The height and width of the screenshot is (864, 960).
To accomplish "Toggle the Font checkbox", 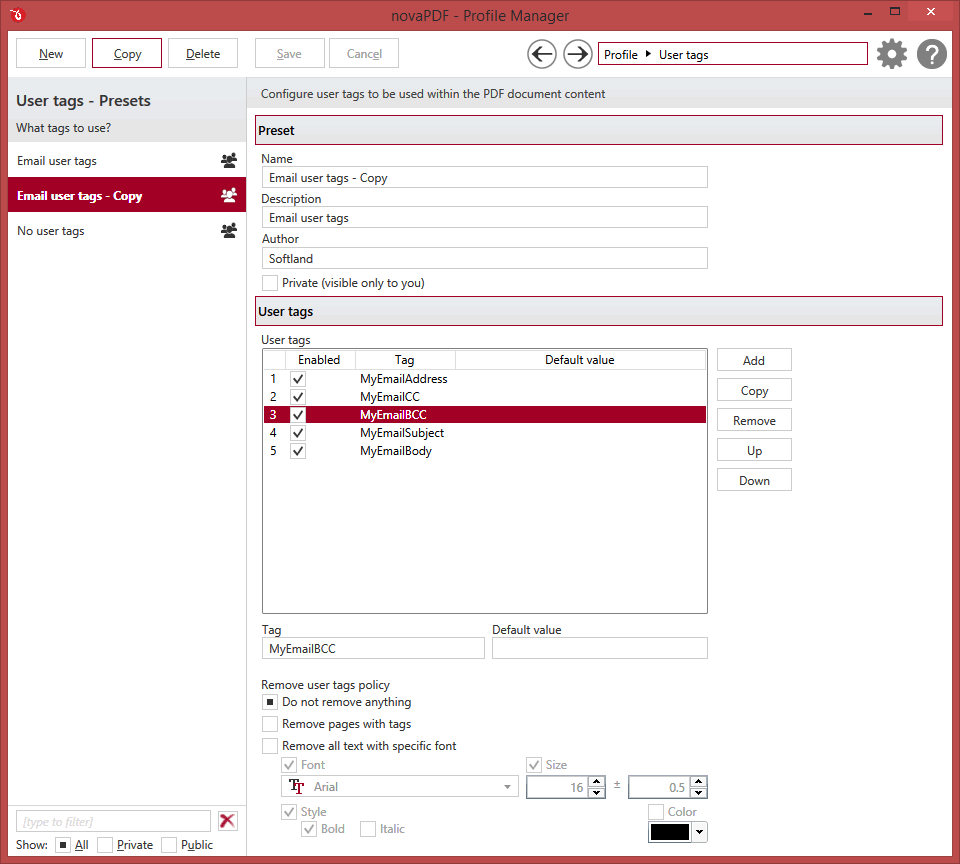I will click(x=289, y=765).
